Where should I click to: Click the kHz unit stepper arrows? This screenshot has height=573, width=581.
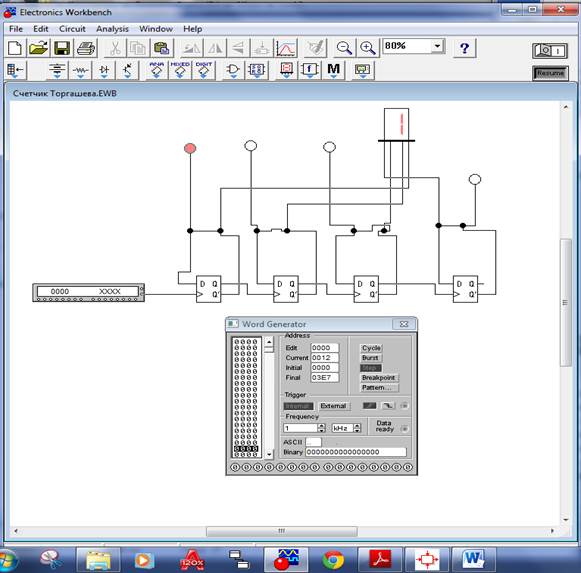tap(357, 428)
